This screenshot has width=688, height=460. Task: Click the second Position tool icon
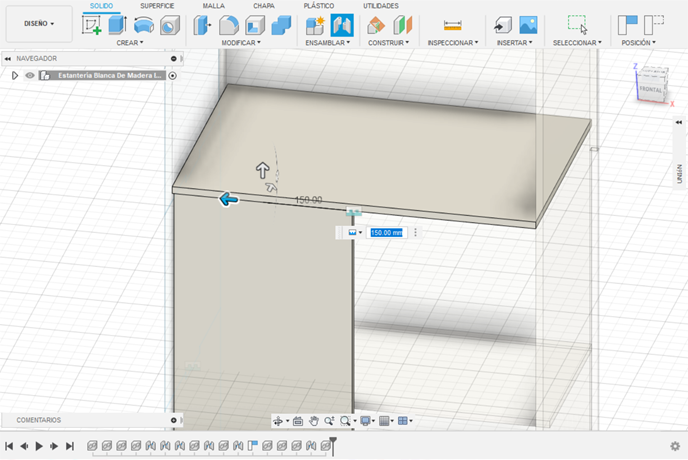point(654,25)
